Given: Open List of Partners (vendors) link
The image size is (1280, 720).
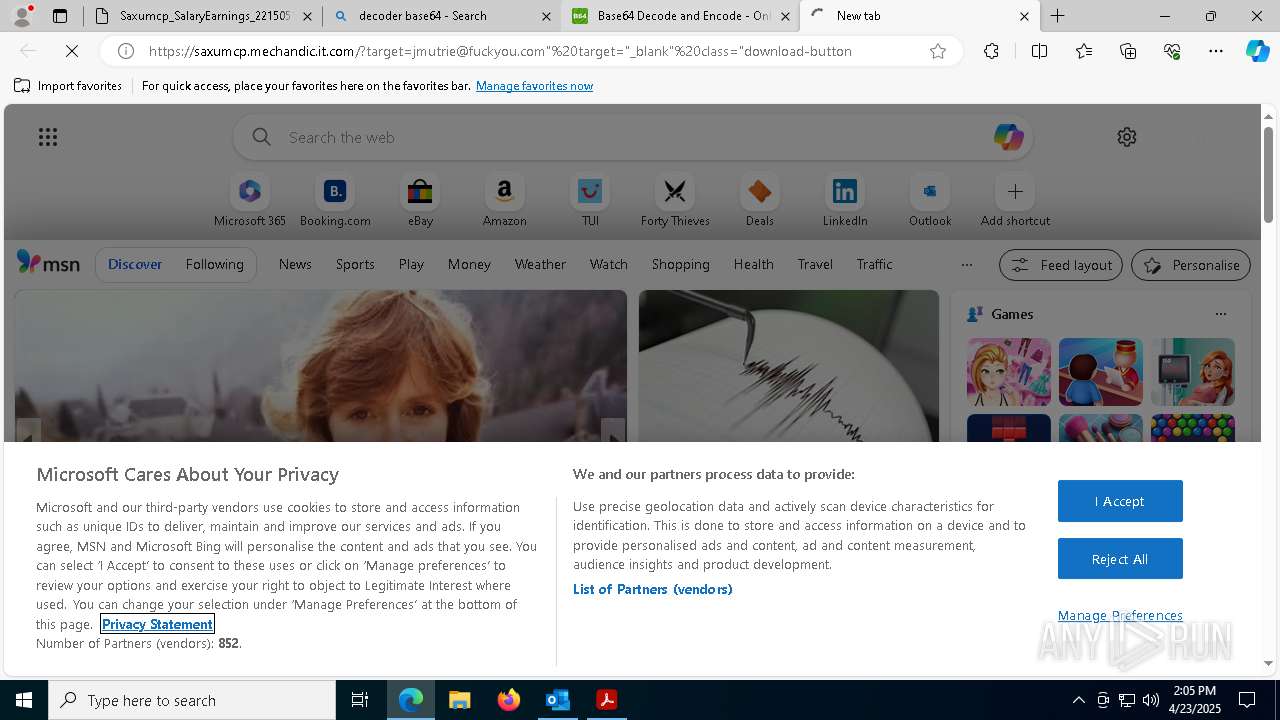Looking at the screenshot, I should tap(652, 589).
